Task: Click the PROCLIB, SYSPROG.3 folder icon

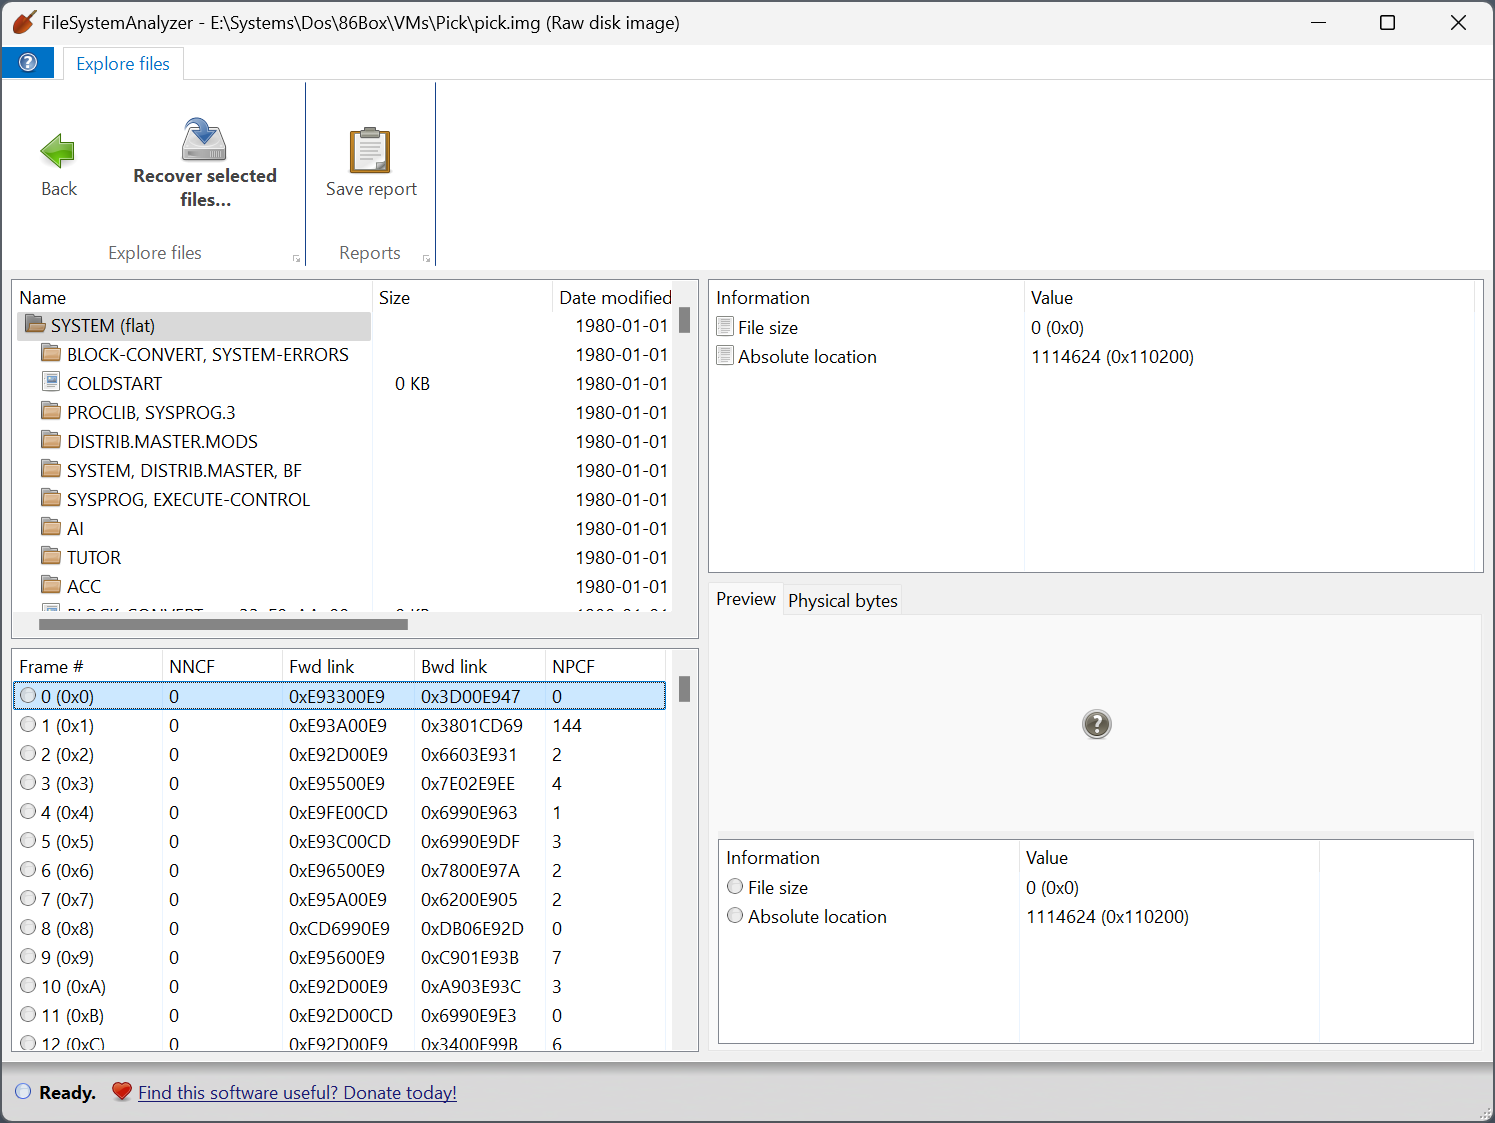Action: [x=51, y=411]
